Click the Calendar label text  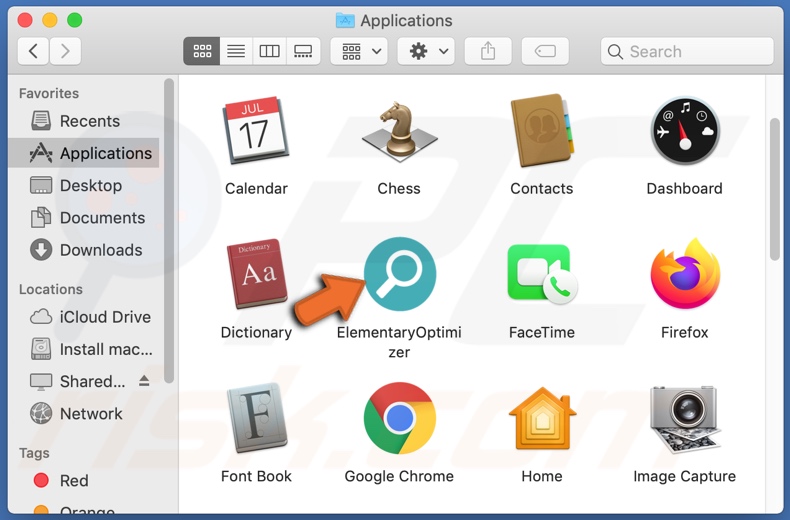click(256, 188)
